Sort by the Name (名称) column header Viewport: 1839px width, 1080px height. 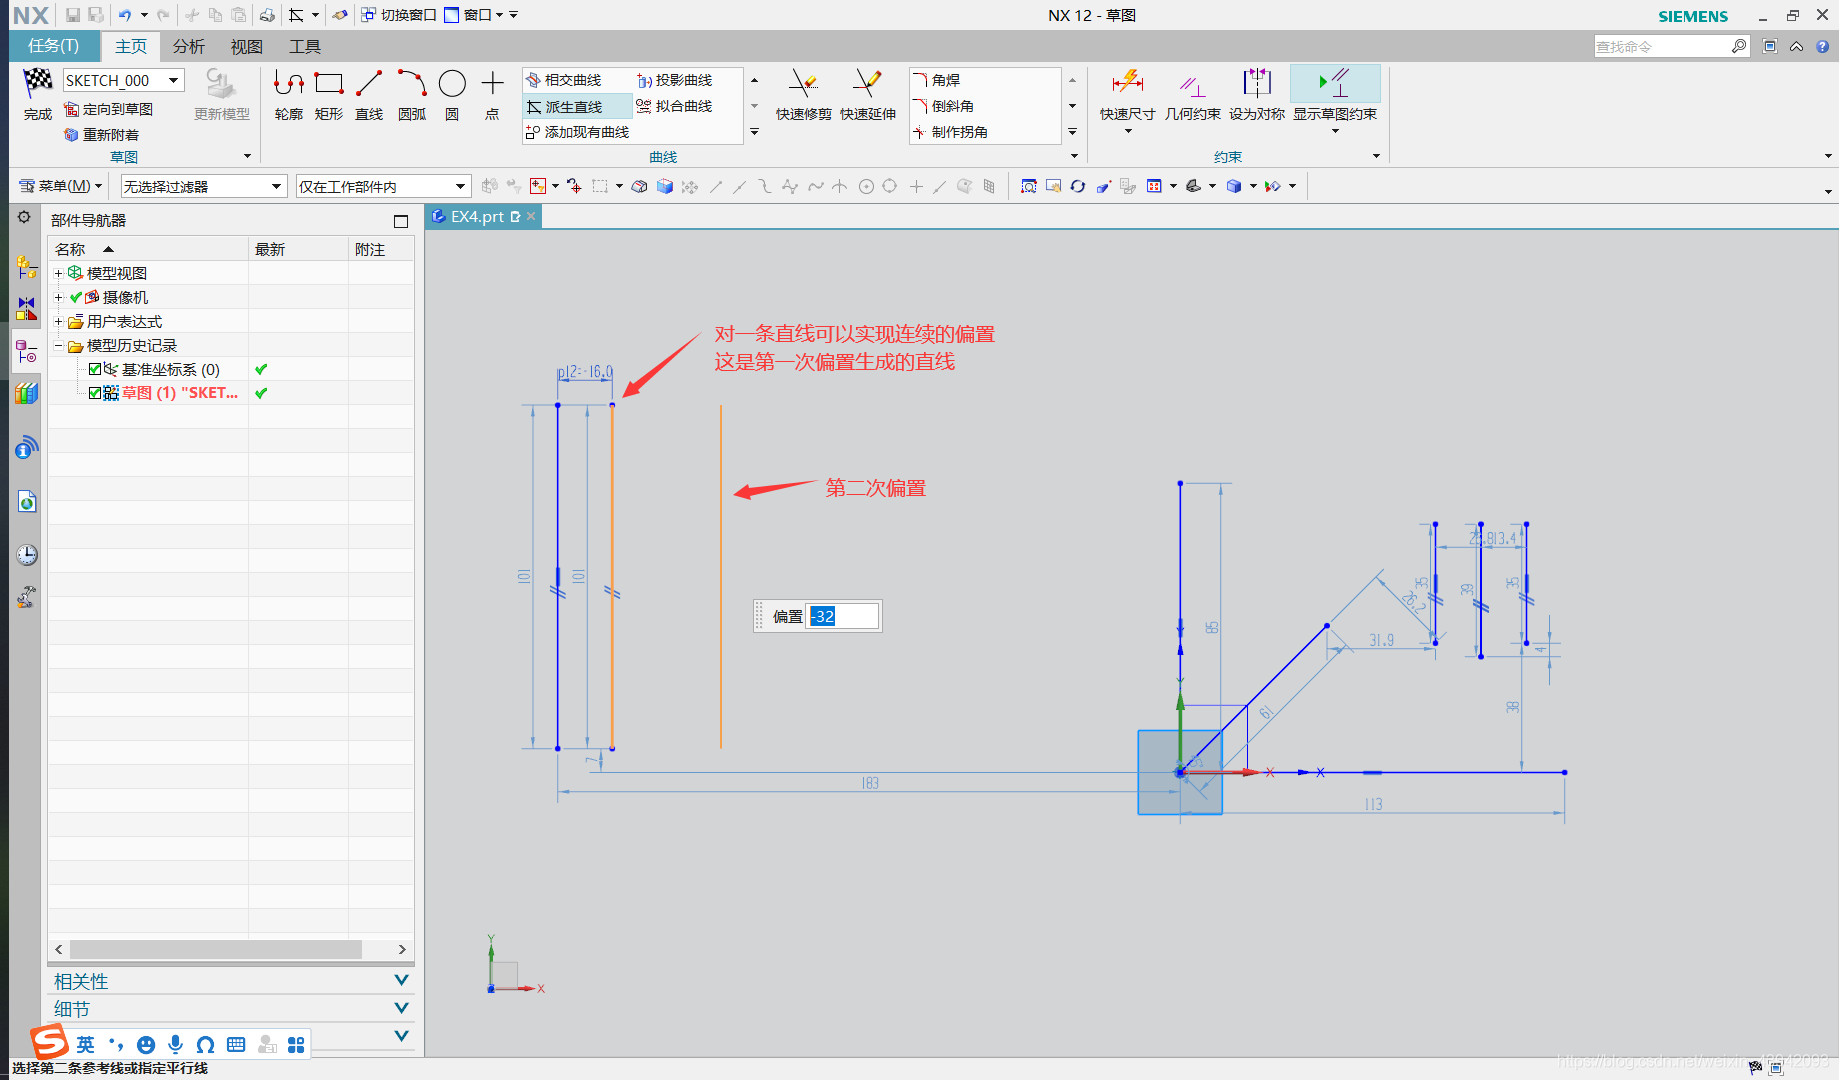pyautogui.click(x=148, y=249)
